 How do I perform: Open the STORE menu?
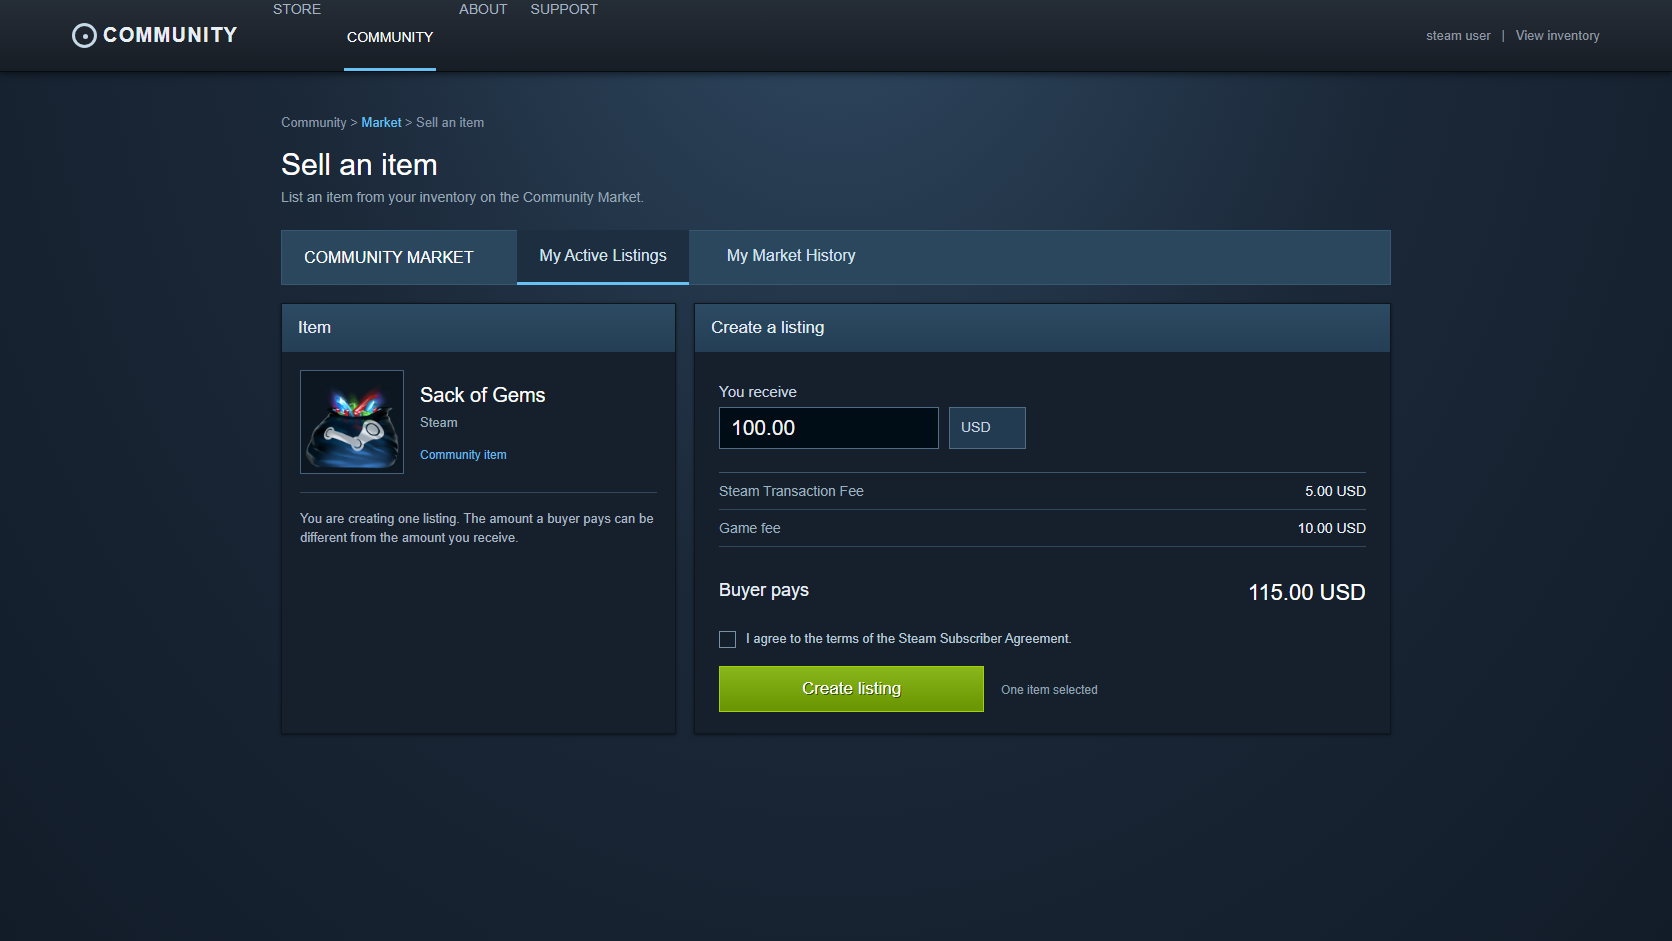point(297,9)
